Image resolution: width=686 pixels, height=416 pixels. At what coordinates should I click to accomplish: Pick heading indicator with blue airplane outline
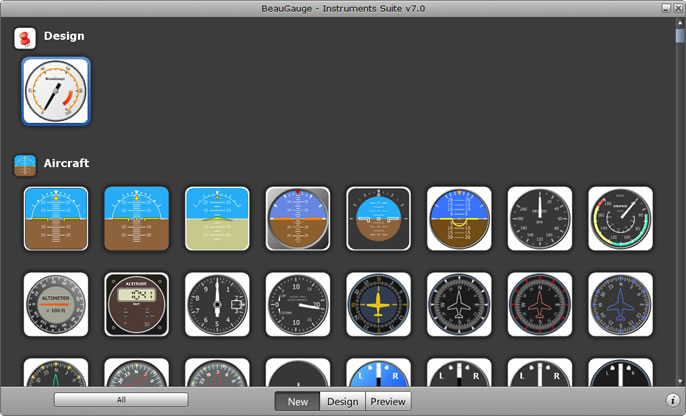620,304
